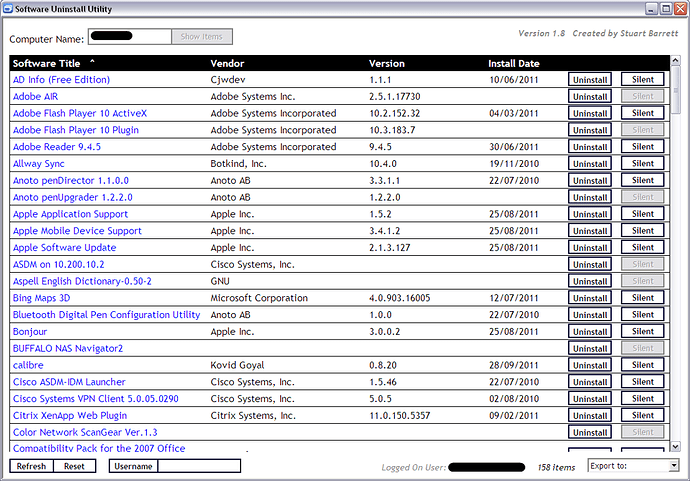Open the AD Info (Free Edition) link
The image size is (690, 481).
click(61, 80)
